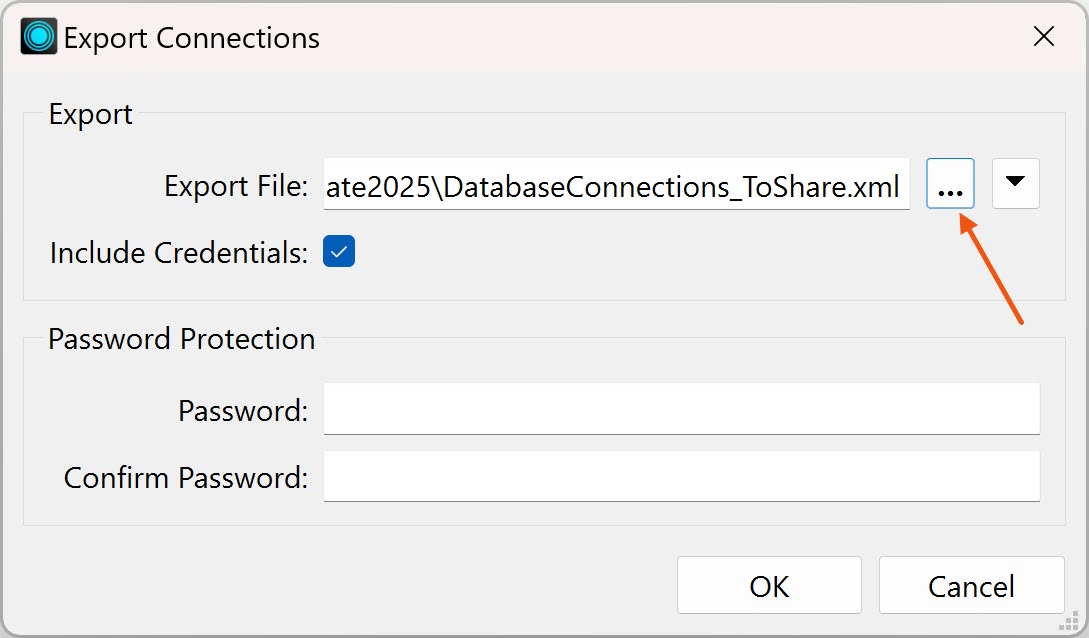
Task: Click the Password label text
Action: [243, 411]
